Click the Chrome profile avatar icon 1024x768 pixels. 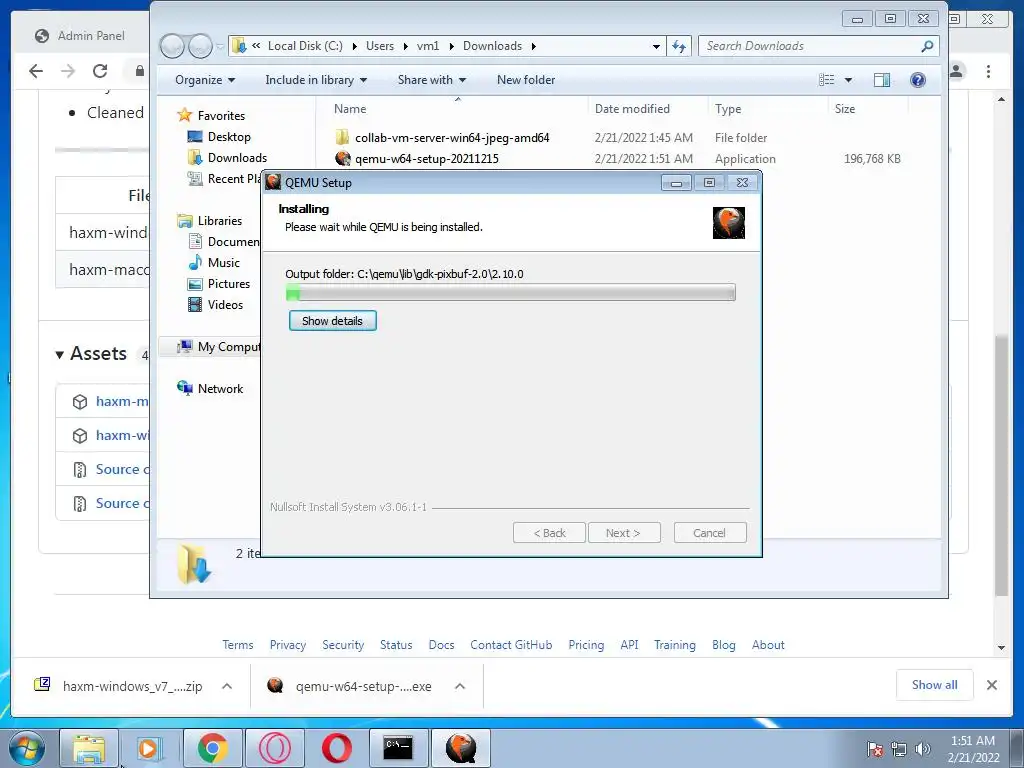tap(957, 71)
